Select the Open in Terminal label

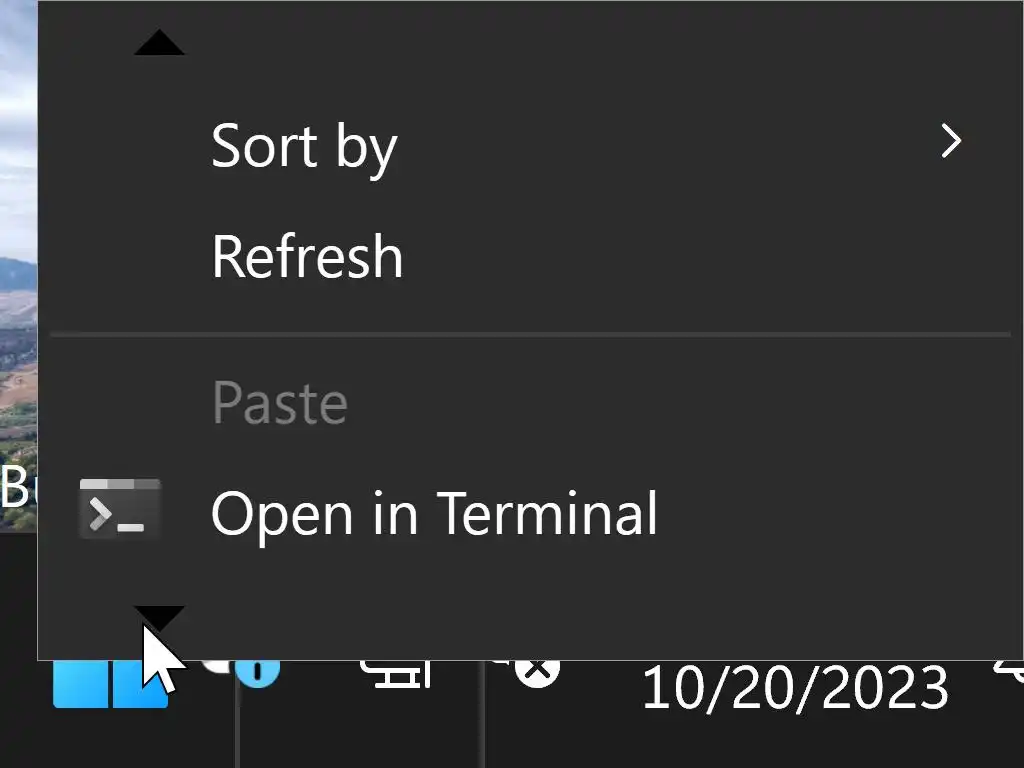(x=434, y=513)
